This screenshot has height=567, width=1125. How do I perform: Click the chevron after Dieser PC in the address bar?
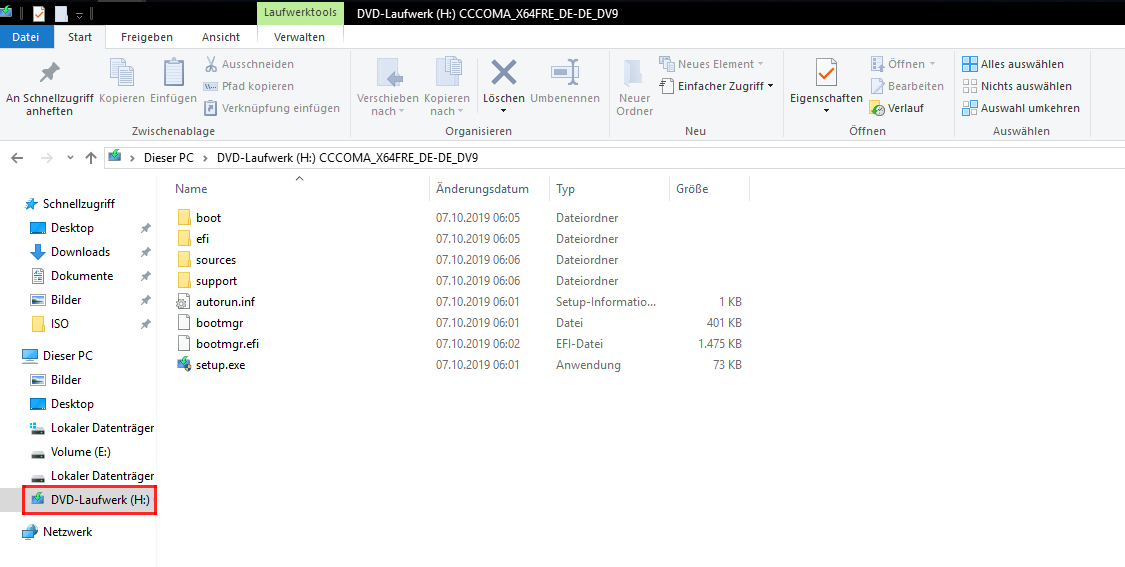coord(205,158)
